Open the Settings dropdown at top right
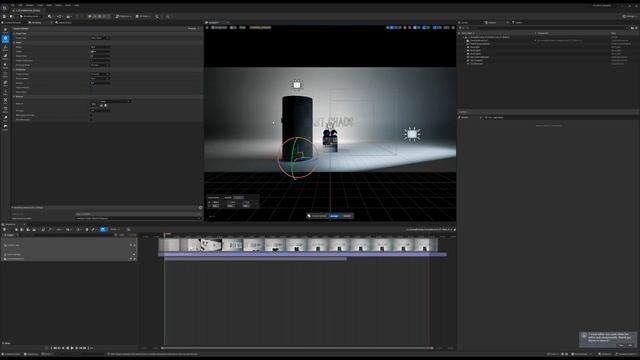This screenshot has width=640, height=360. [629, 16]
